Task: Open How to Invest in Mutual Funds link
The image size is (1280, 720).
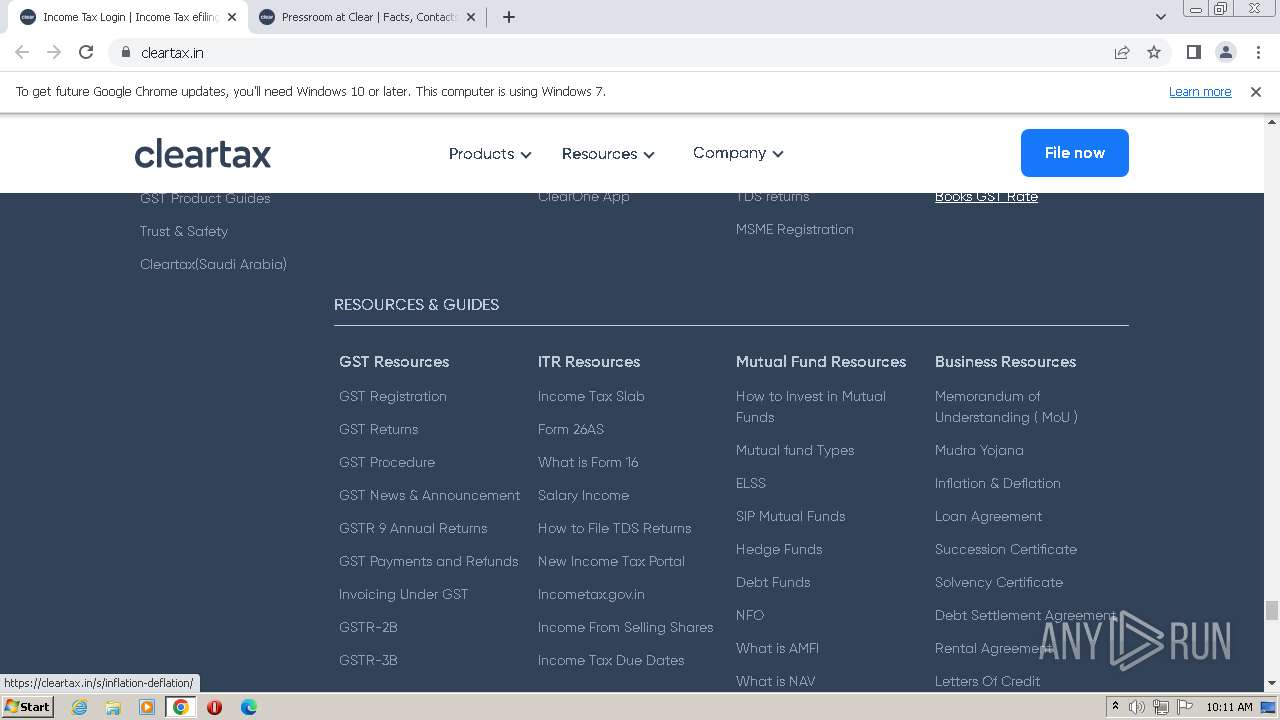Action: (x=811, y=407)
